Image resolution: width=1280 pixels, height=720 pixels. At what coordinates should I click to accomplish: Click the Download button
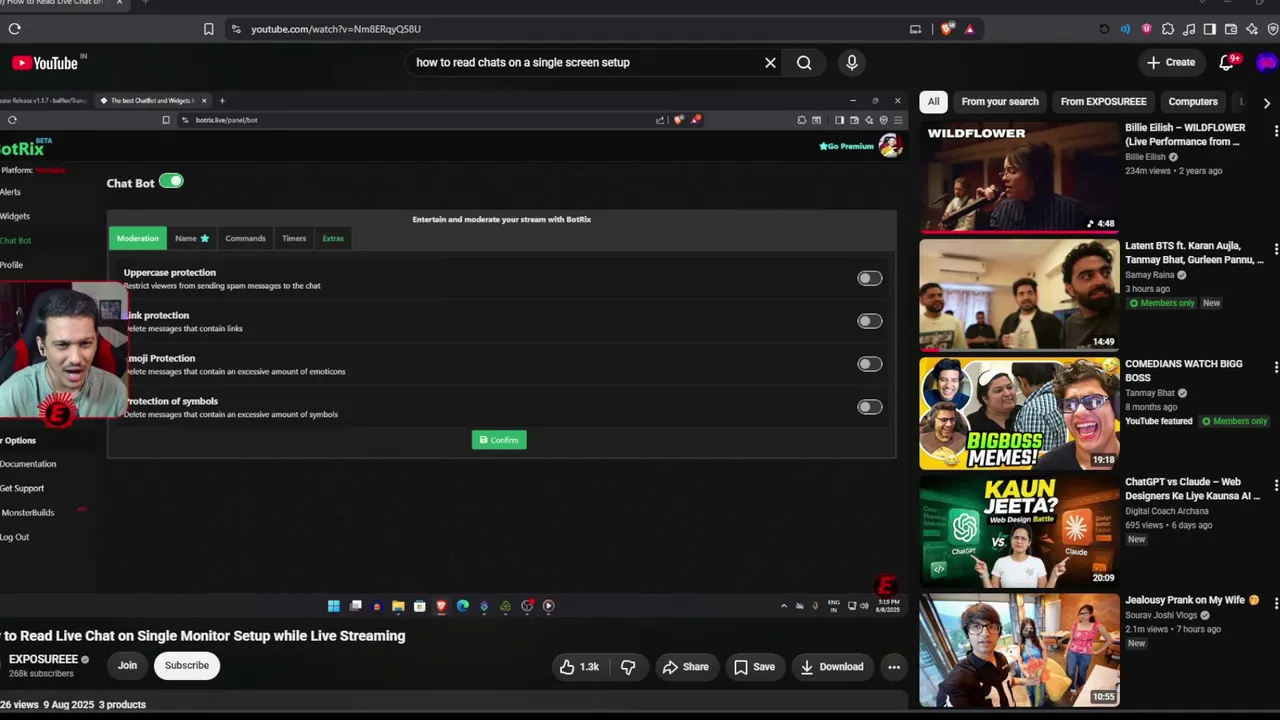pos(832,667)
